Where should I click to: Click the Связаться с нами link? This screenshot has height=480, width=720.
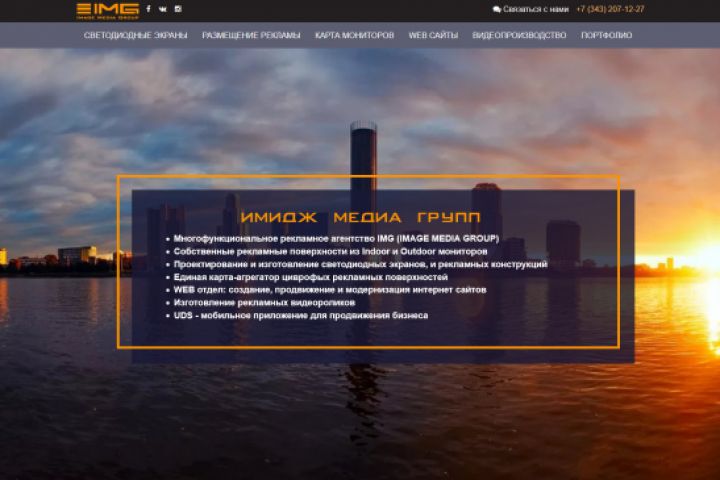coord(535,9)
